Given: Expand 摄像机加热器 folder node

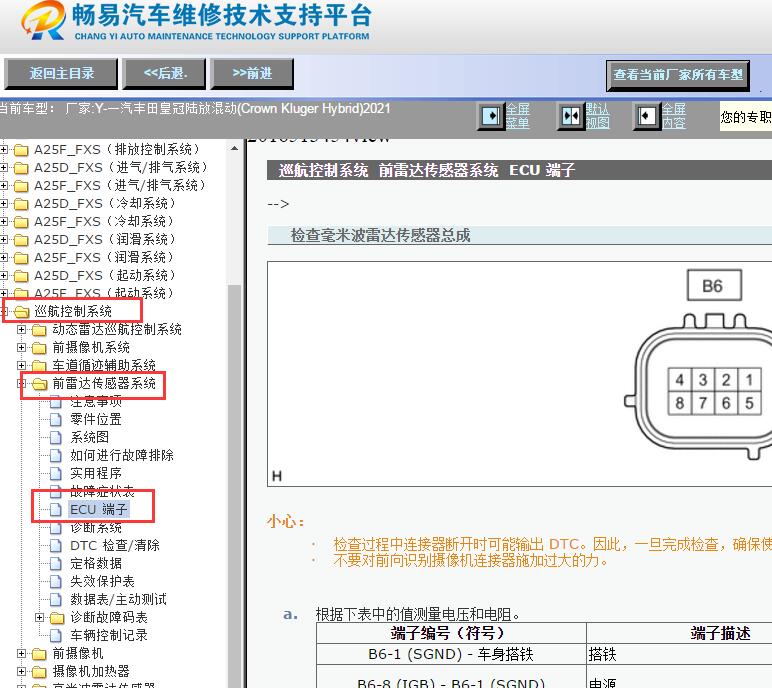Looking at the screenshot, I should pyautogui.click(x=22, y=671).
